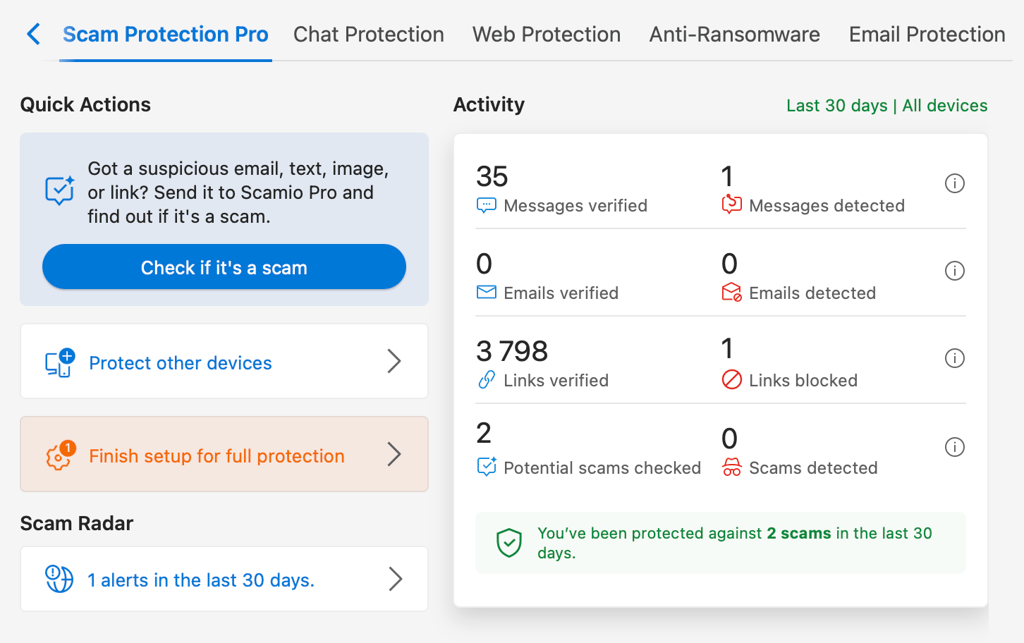Click the Emails detected label
The height and width of the screenshot is (643, 1024).
(x=812, y=292)
